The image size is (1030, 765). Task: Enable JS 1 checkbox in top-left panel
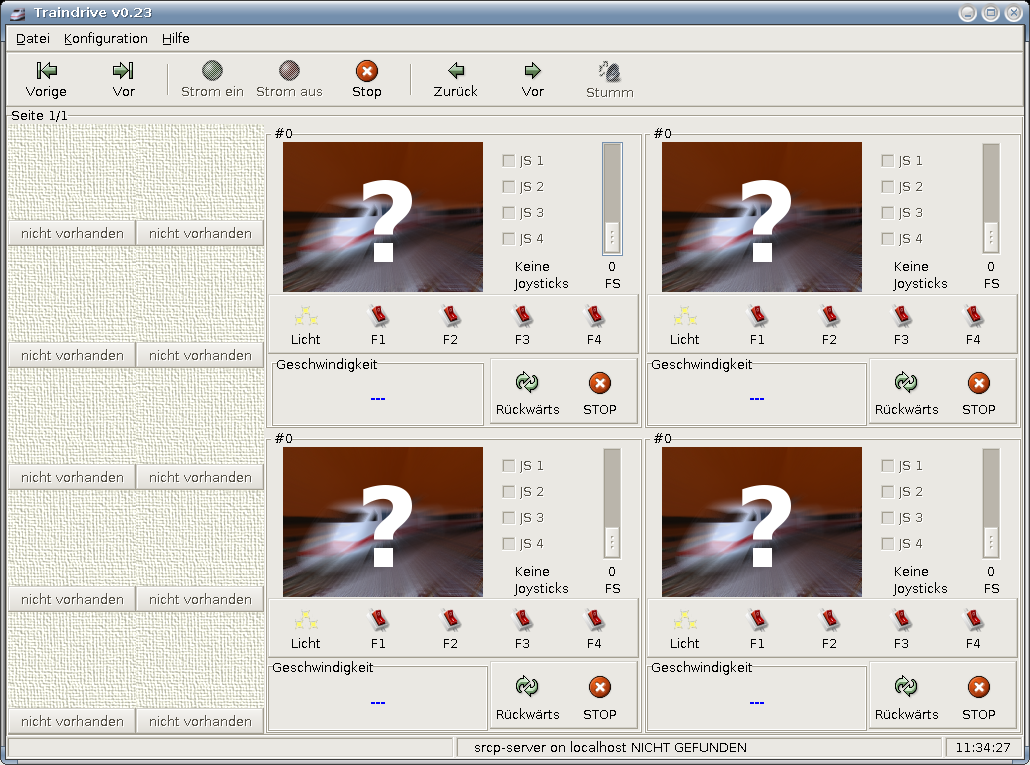tap(509, 161)
